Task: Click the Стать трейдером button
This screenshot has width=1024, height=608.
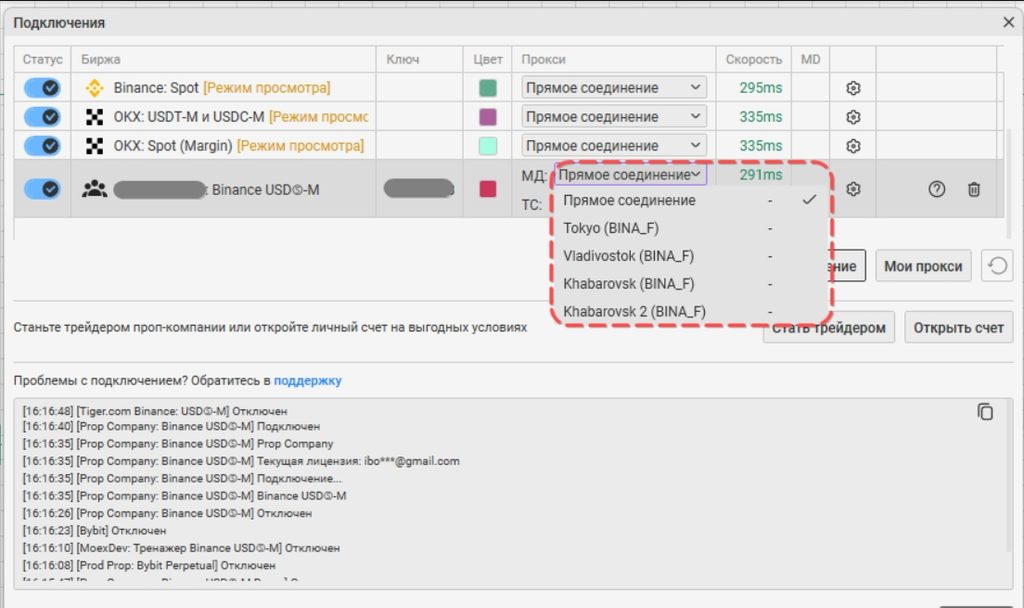Action: 829,327
